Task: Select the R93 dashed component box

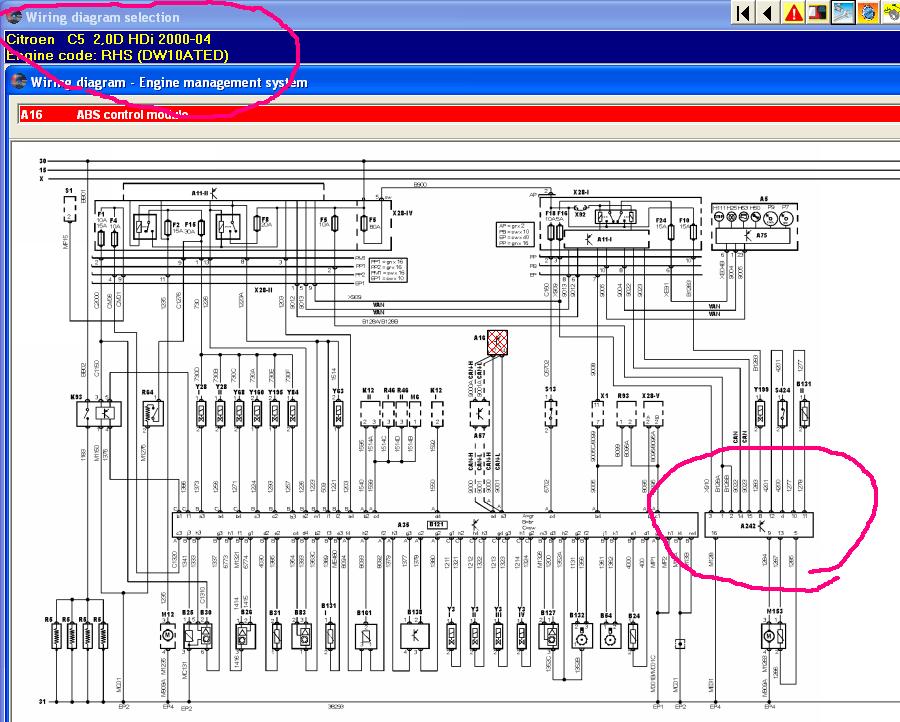Action: tap(626, 413)
